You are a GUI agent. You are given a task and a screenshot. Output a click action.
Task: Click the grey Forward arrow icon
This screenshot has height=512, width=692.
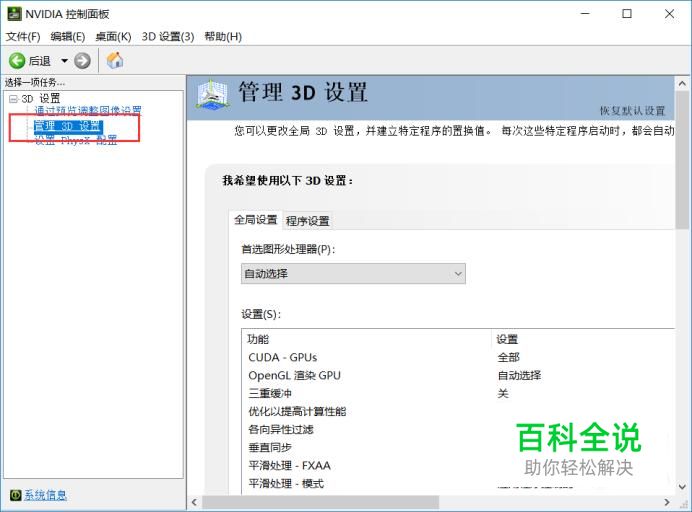coord(82,60)
